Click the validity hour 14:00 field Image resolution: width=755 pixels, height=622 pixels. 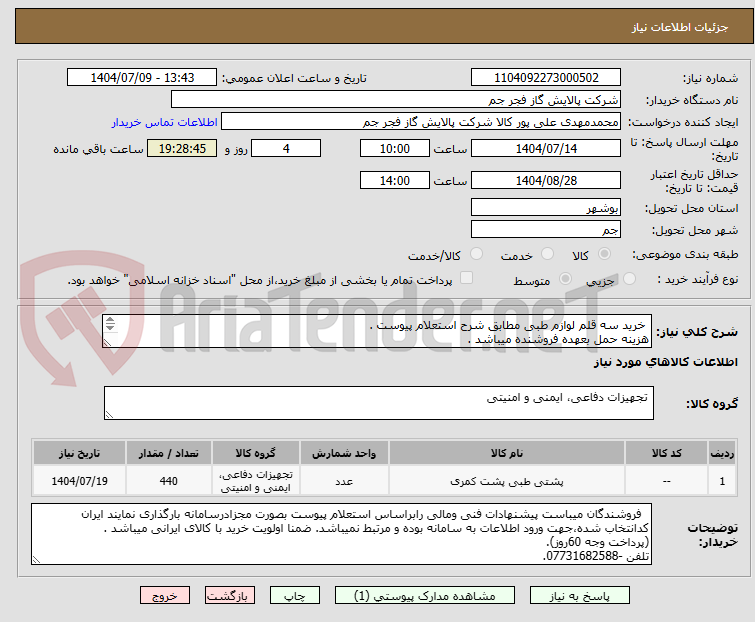(394, 181)
